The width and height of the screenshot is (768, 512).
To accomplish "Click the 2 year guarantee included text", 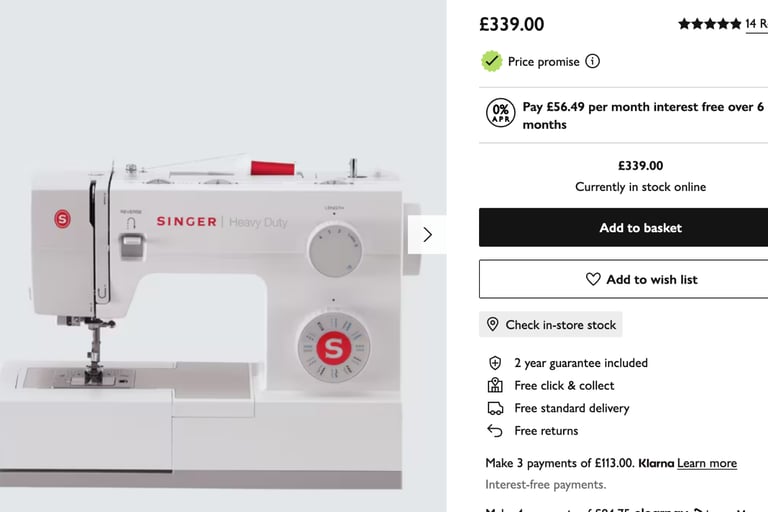I will (581, 363).
